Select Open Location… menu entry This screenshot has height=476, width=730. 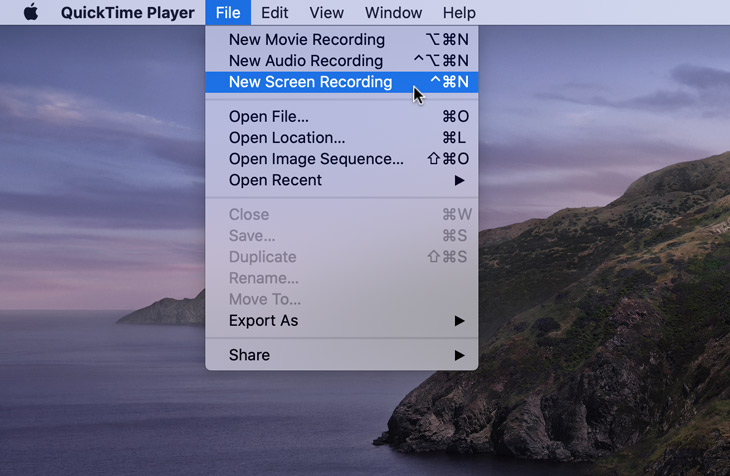coord(286,138)
